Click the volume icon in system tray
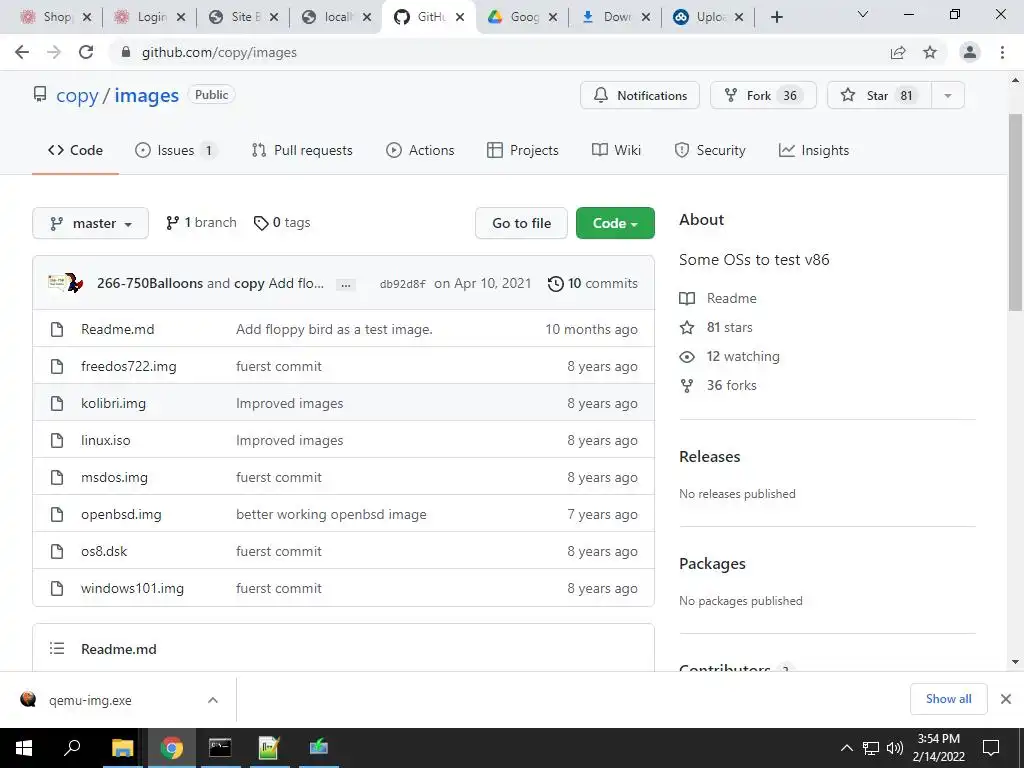Image resolution: width=1024 pixels, height=768 pixels. [x=895, y=748]
